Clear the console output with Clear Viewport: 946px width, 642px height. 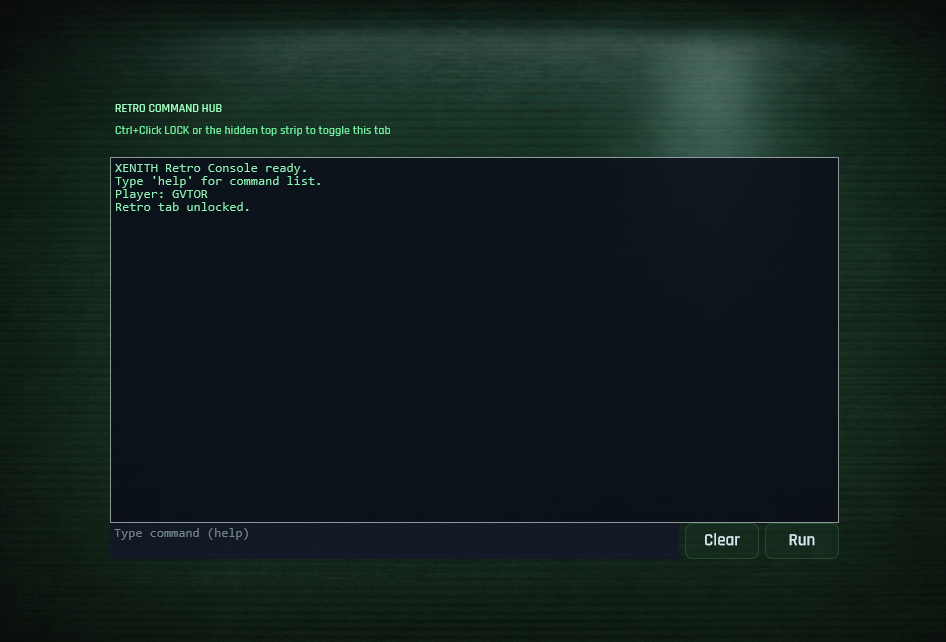[722, 541]
